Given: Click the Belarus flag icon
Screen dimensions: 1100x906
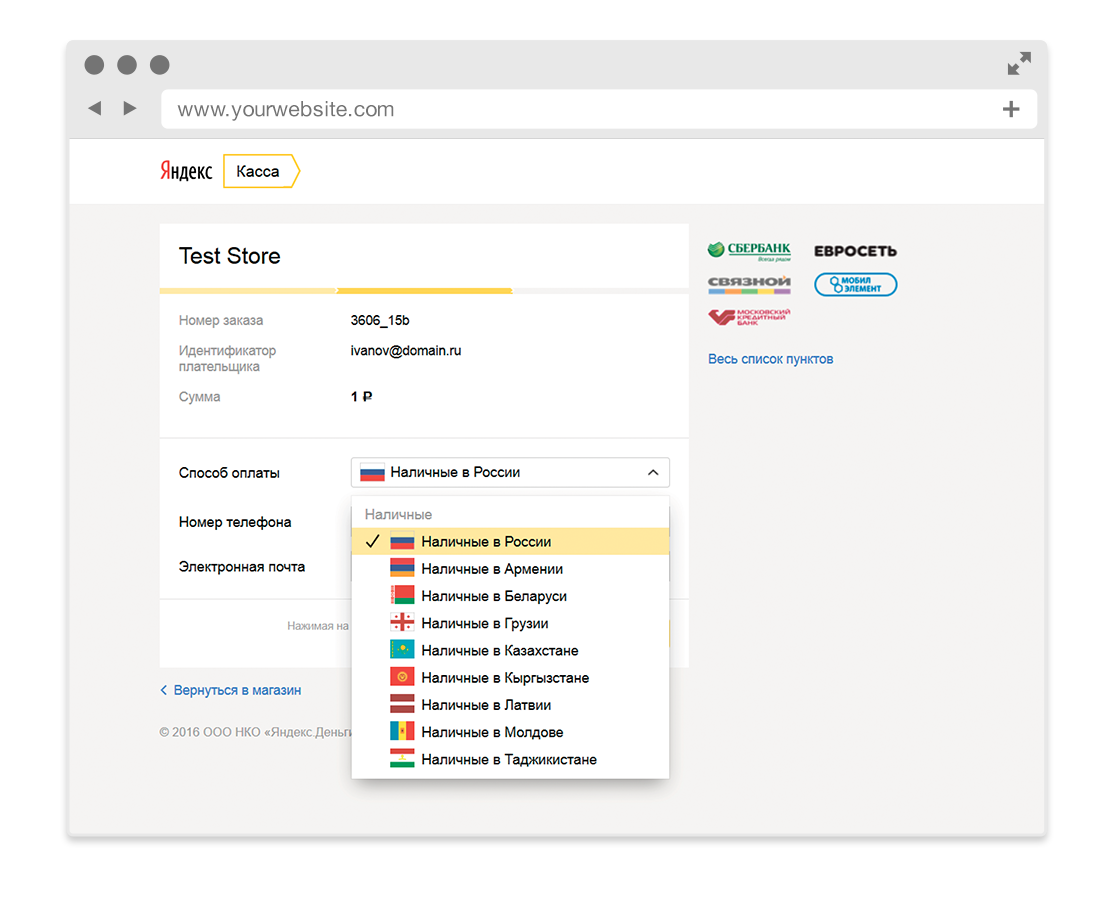Looking at the screenshot, I should point(402,595).
